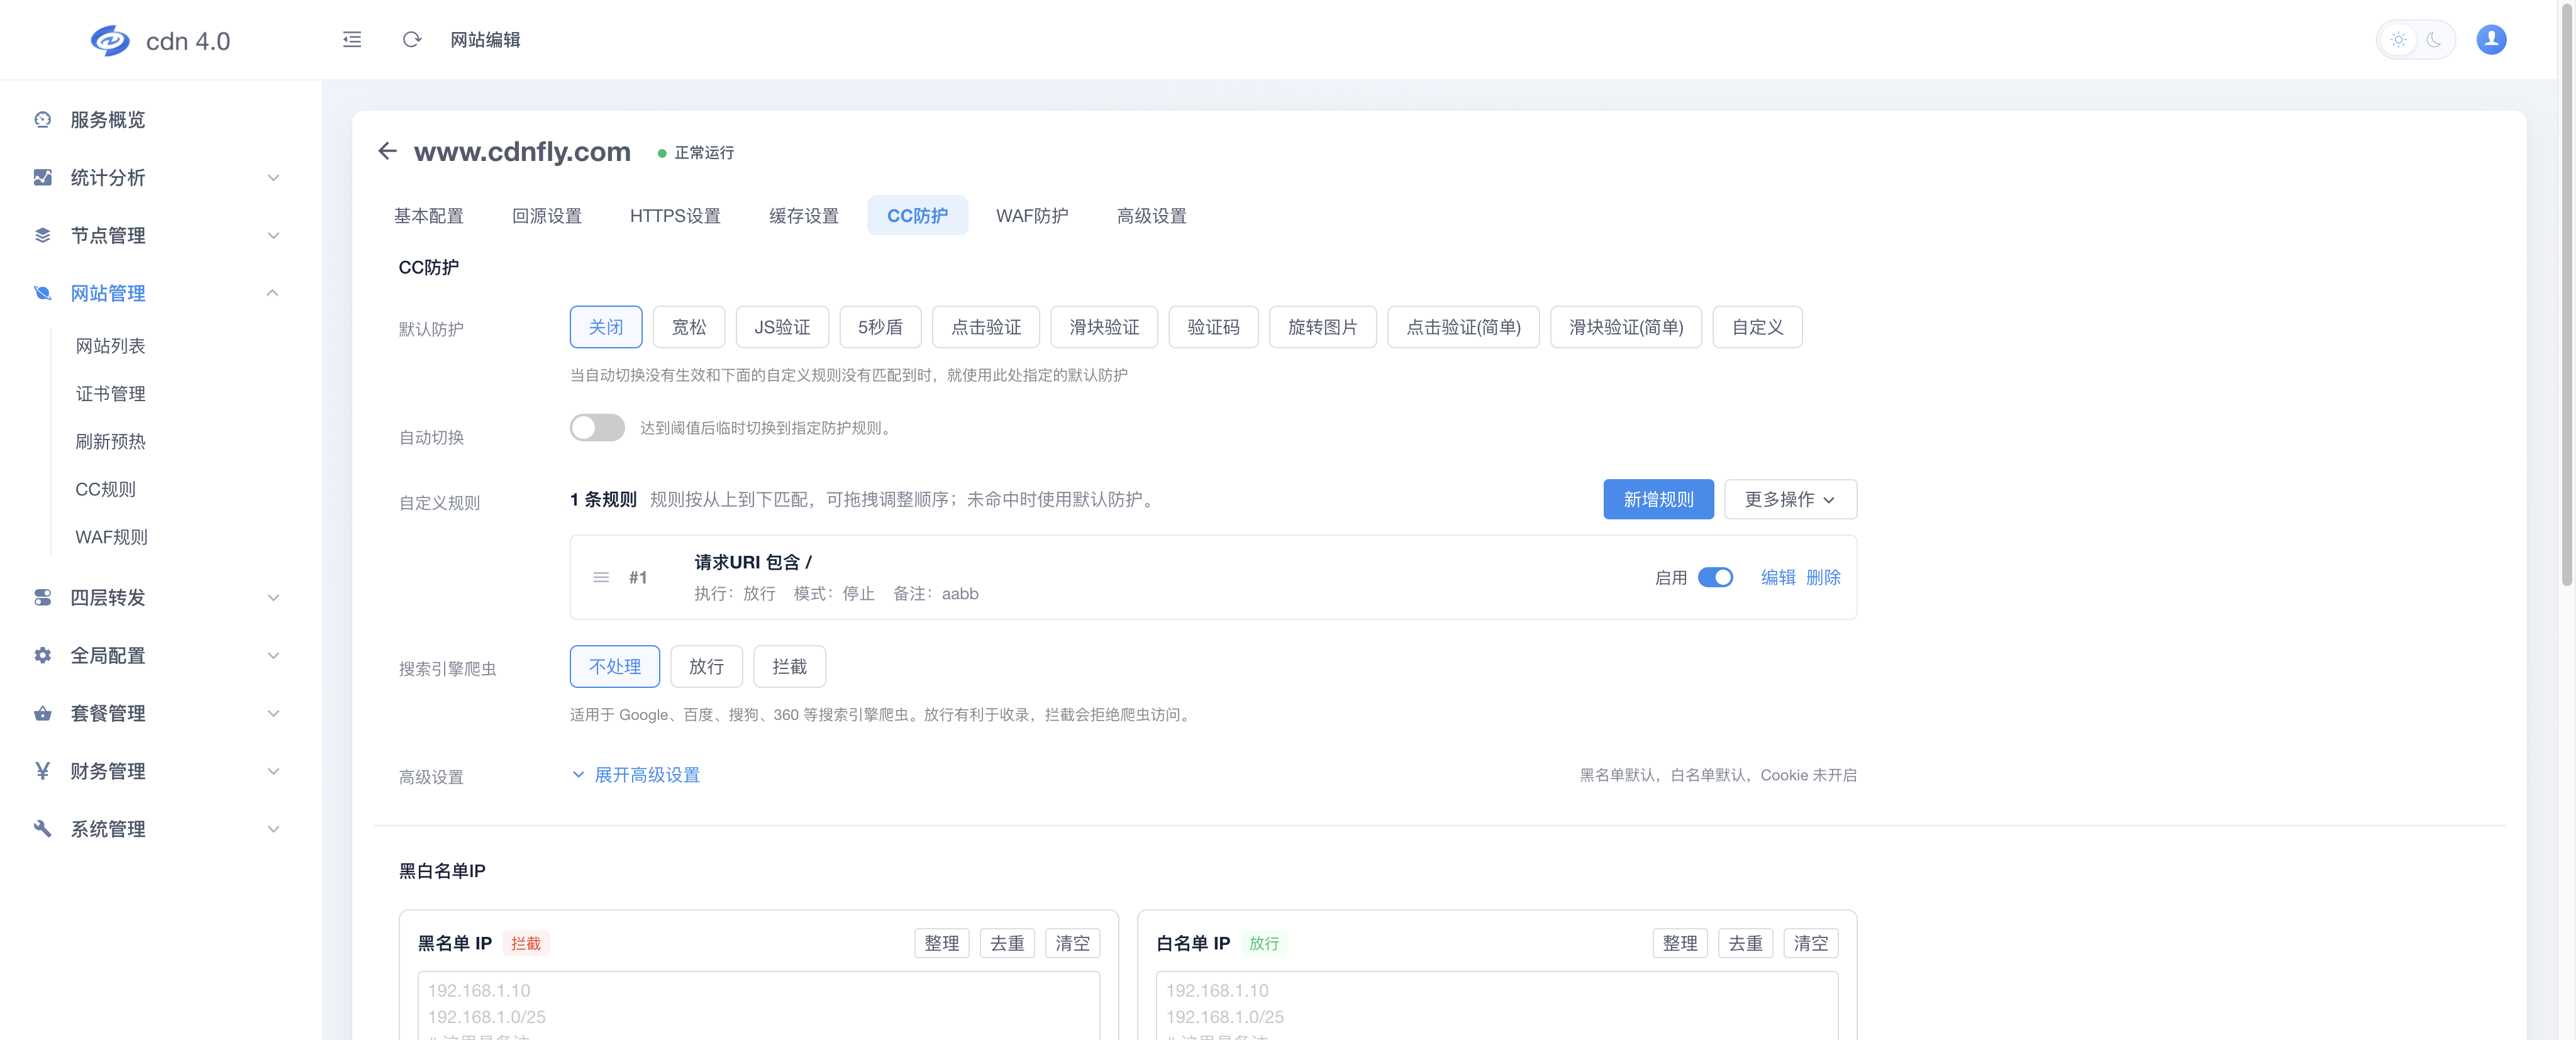Switch to the 高级设置 tab

coord(1151,216)
